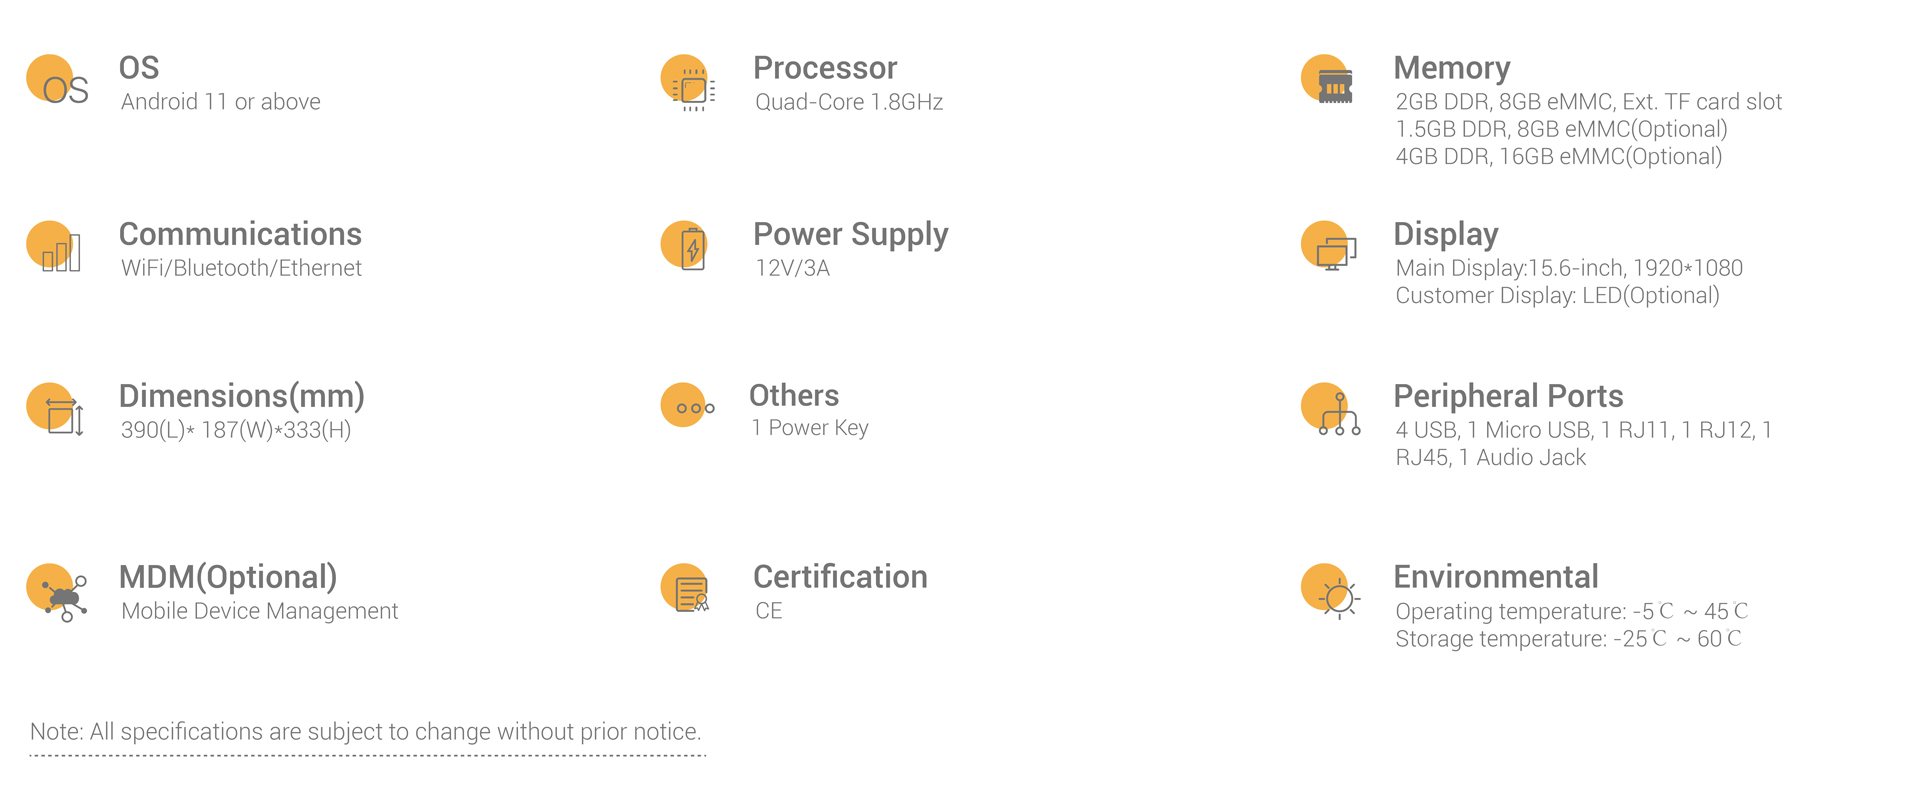Click the Environmental sun icon
The image size is (1920, 809).
[1331, 592]
